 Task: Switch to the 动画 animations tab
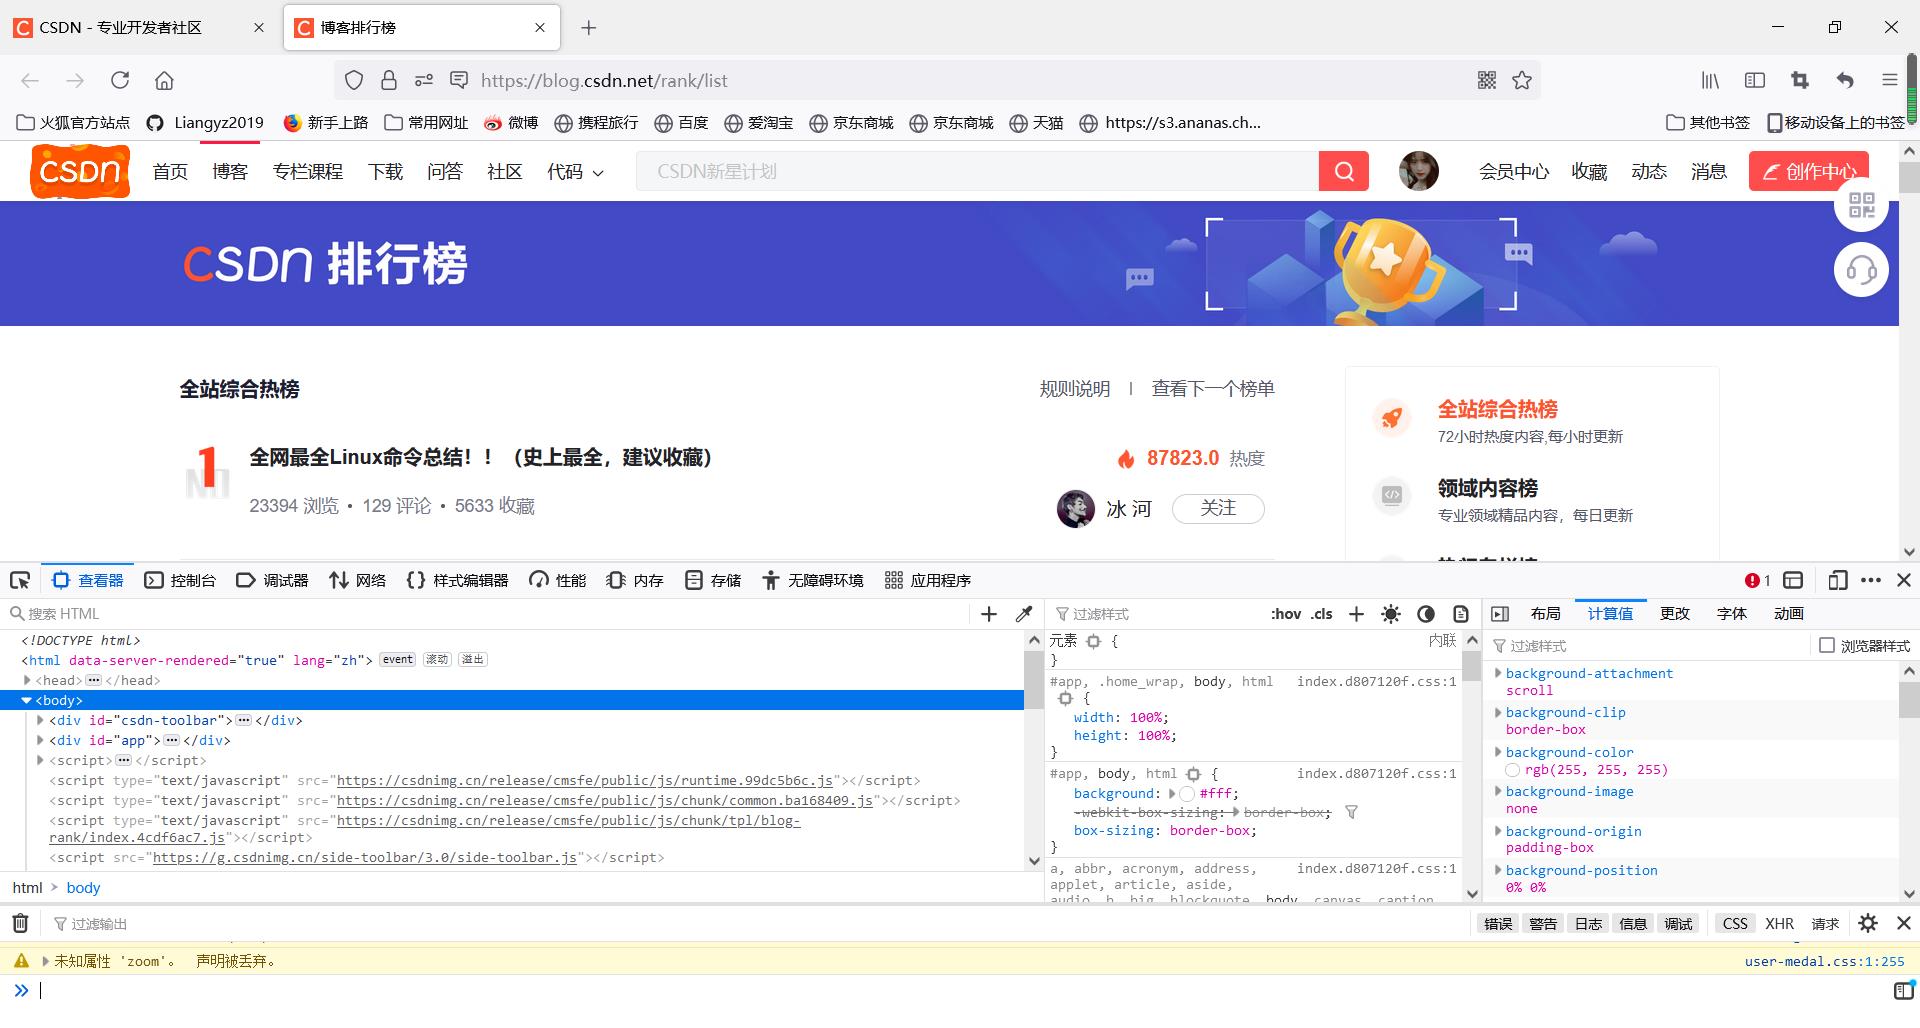pyautogui.click(x=1789, y=614)
